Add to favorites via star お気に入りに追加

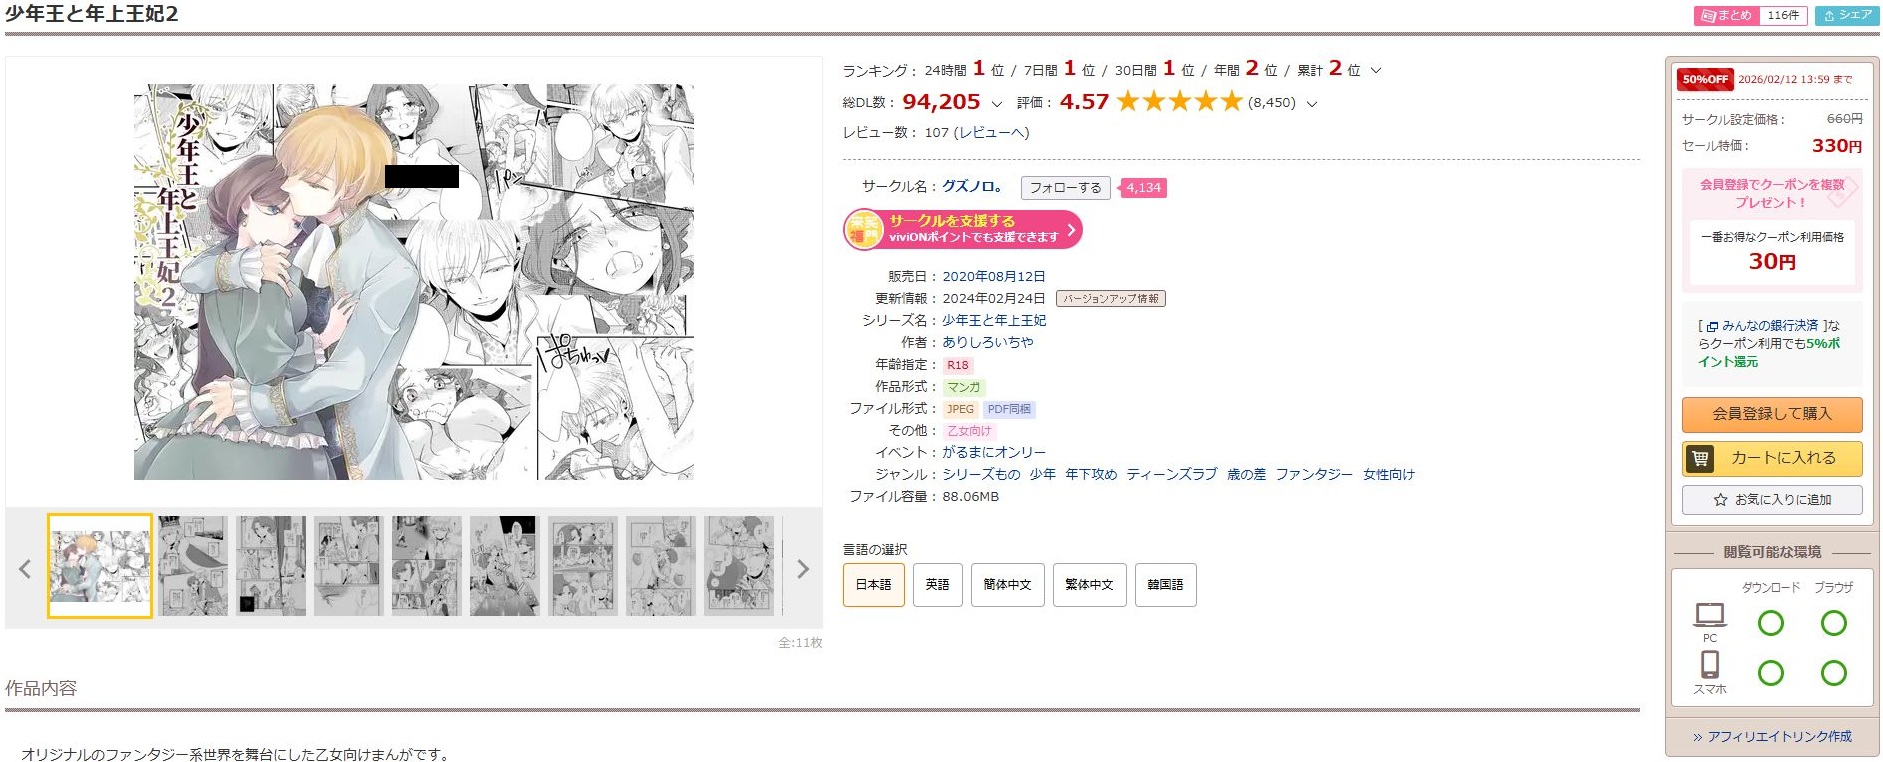[1772, 500]
